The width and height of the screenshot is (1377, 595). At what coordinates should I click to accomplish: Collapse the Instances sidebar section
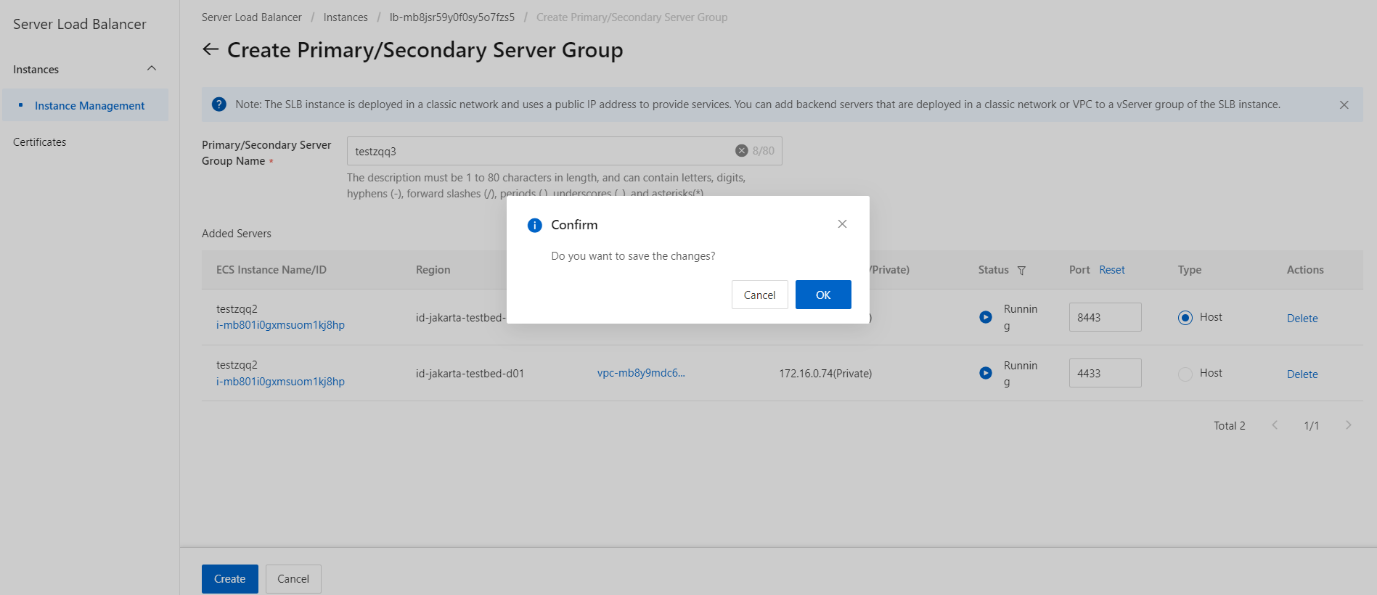(x=152, y=69)
